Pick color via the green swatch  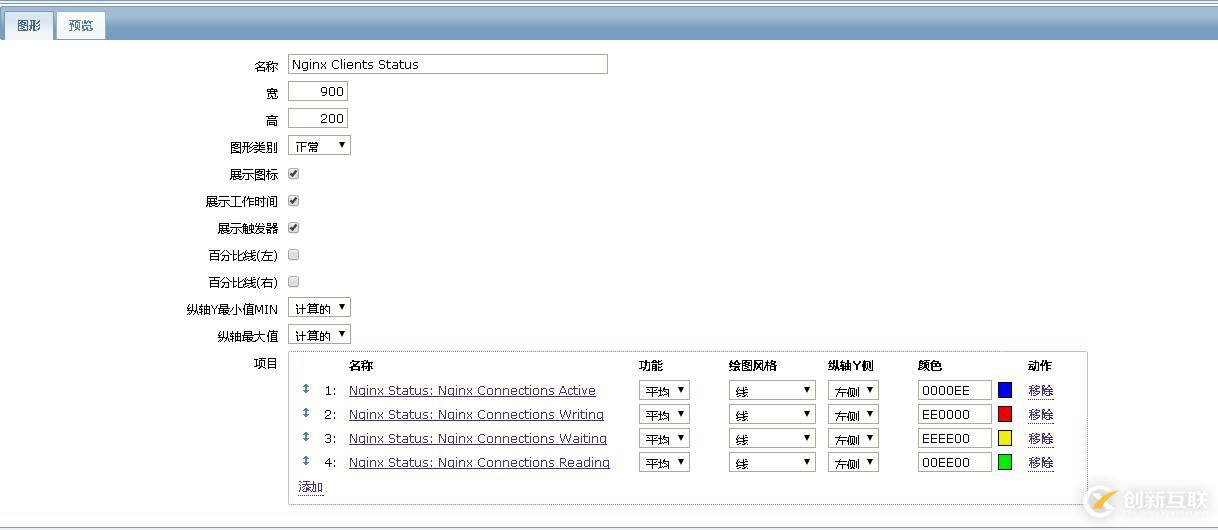[1005, 462]
